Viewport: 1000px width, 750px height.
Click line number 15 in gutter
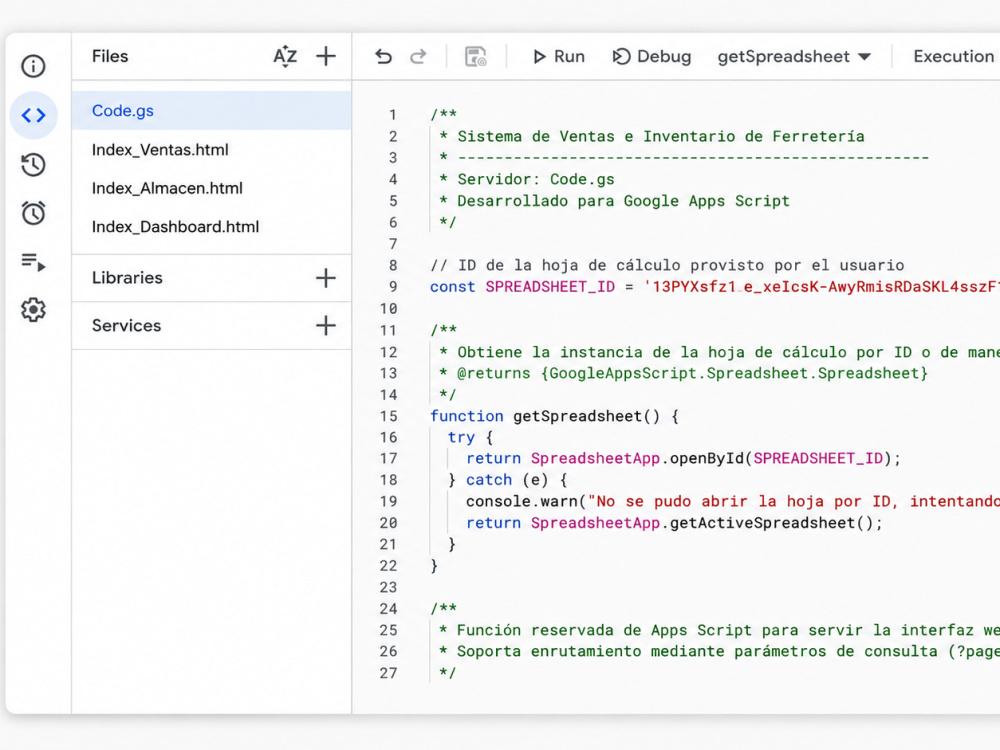pos(388,416)
